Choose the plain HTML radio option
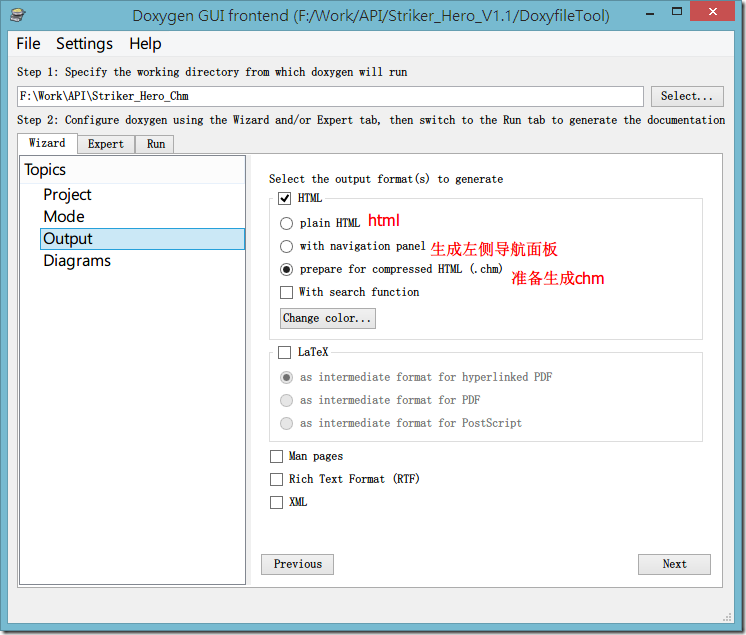Viewport: 746px width, 635px height. (x=286, y=223)
